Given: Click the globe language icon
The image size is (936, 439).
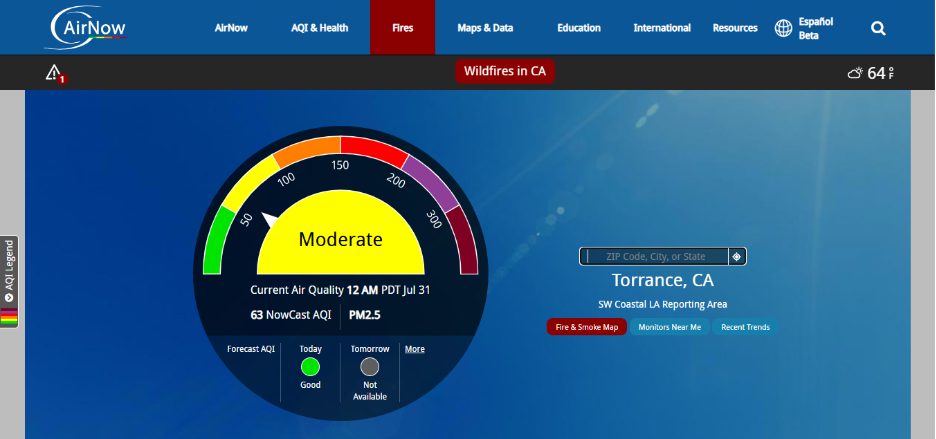Looking at the screenshot, I should coord(783,28).
